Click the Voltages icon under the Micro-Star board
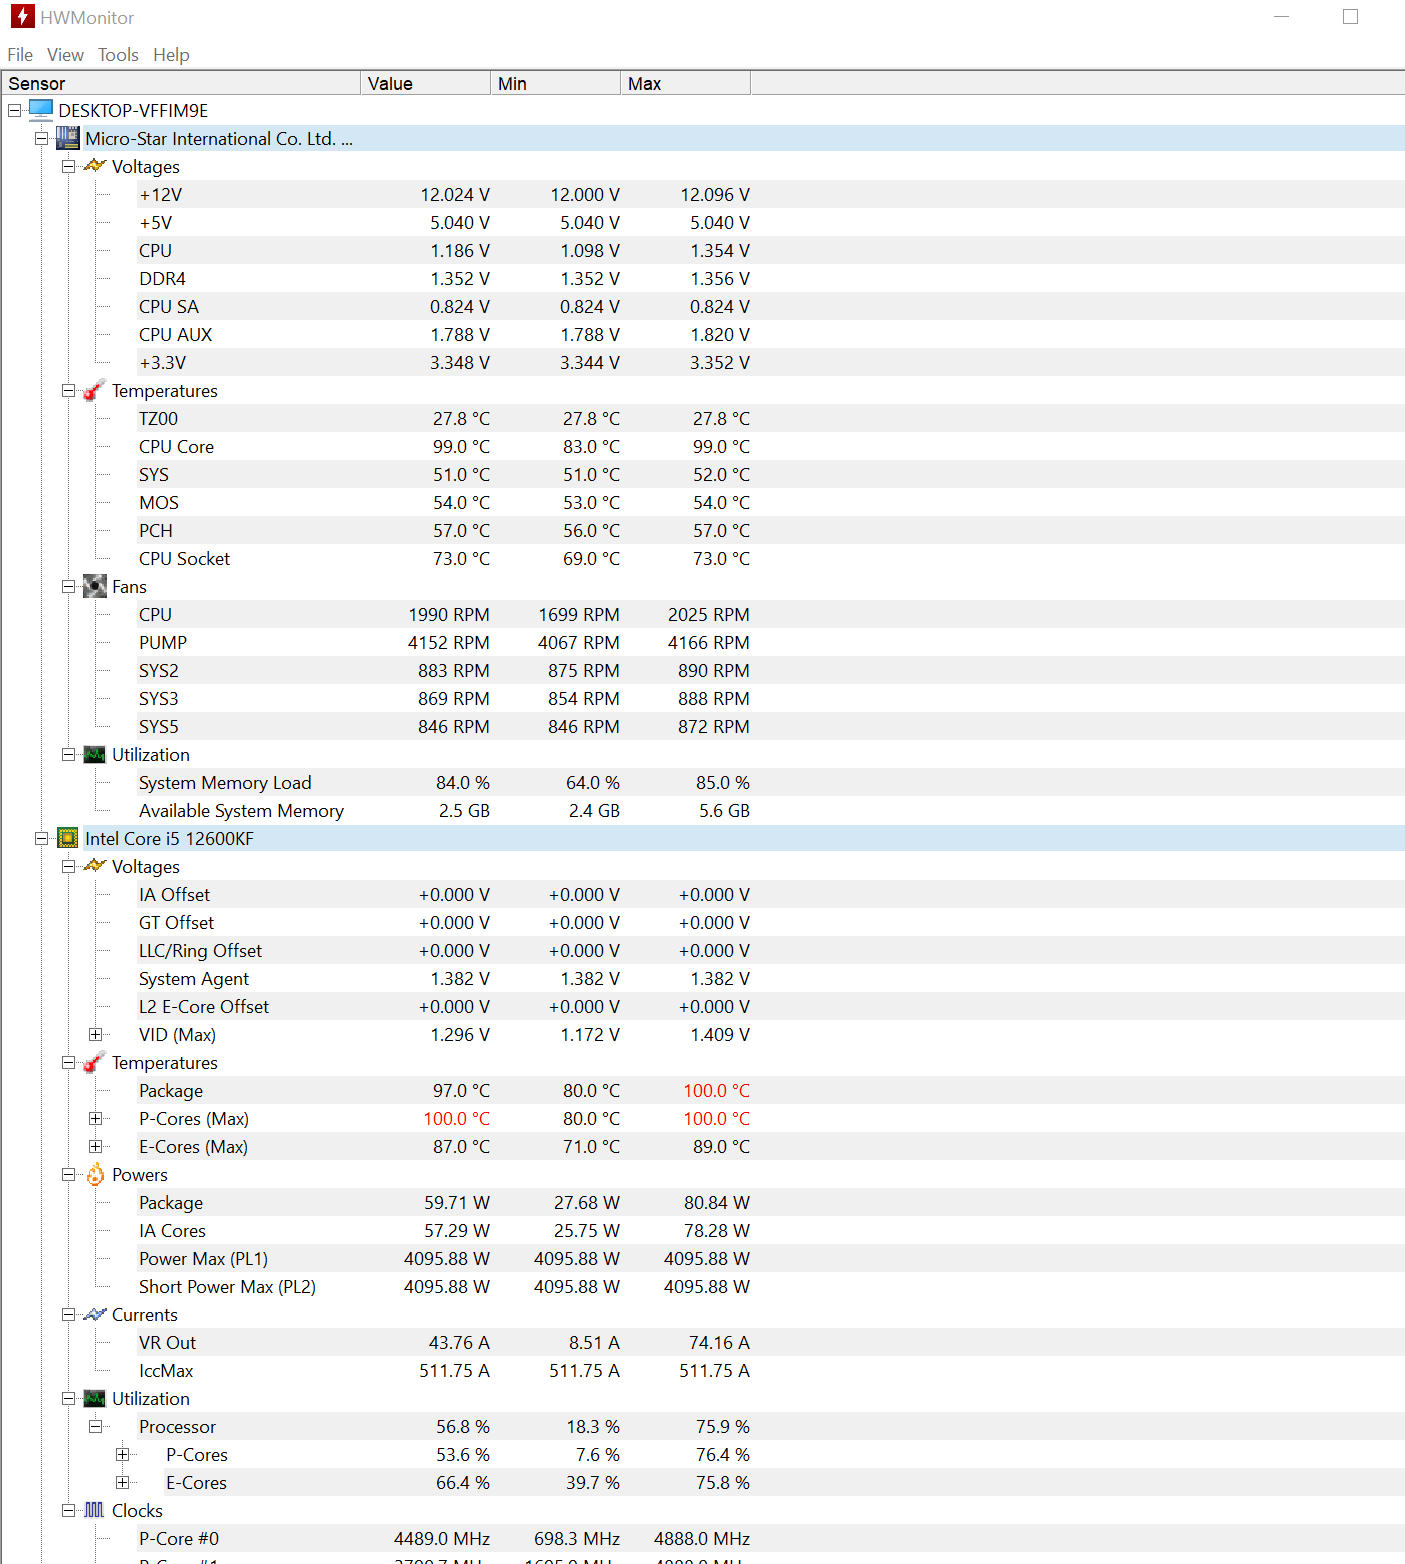 coord(95,166)
